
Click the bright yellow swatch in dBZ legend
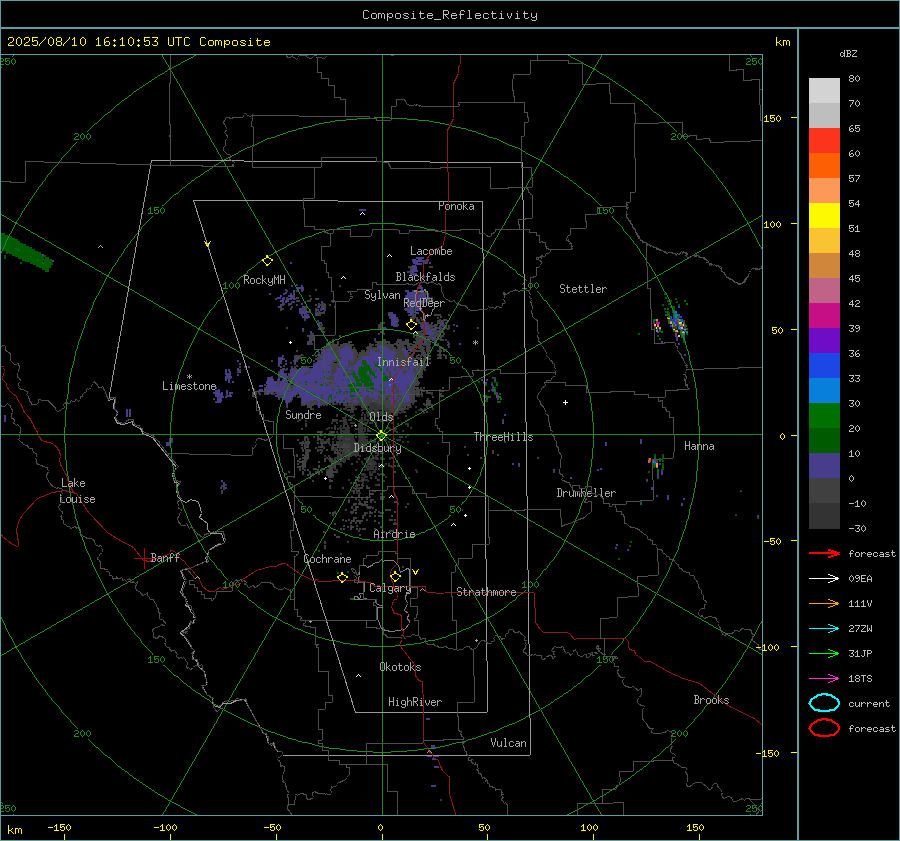pos(824,215)
